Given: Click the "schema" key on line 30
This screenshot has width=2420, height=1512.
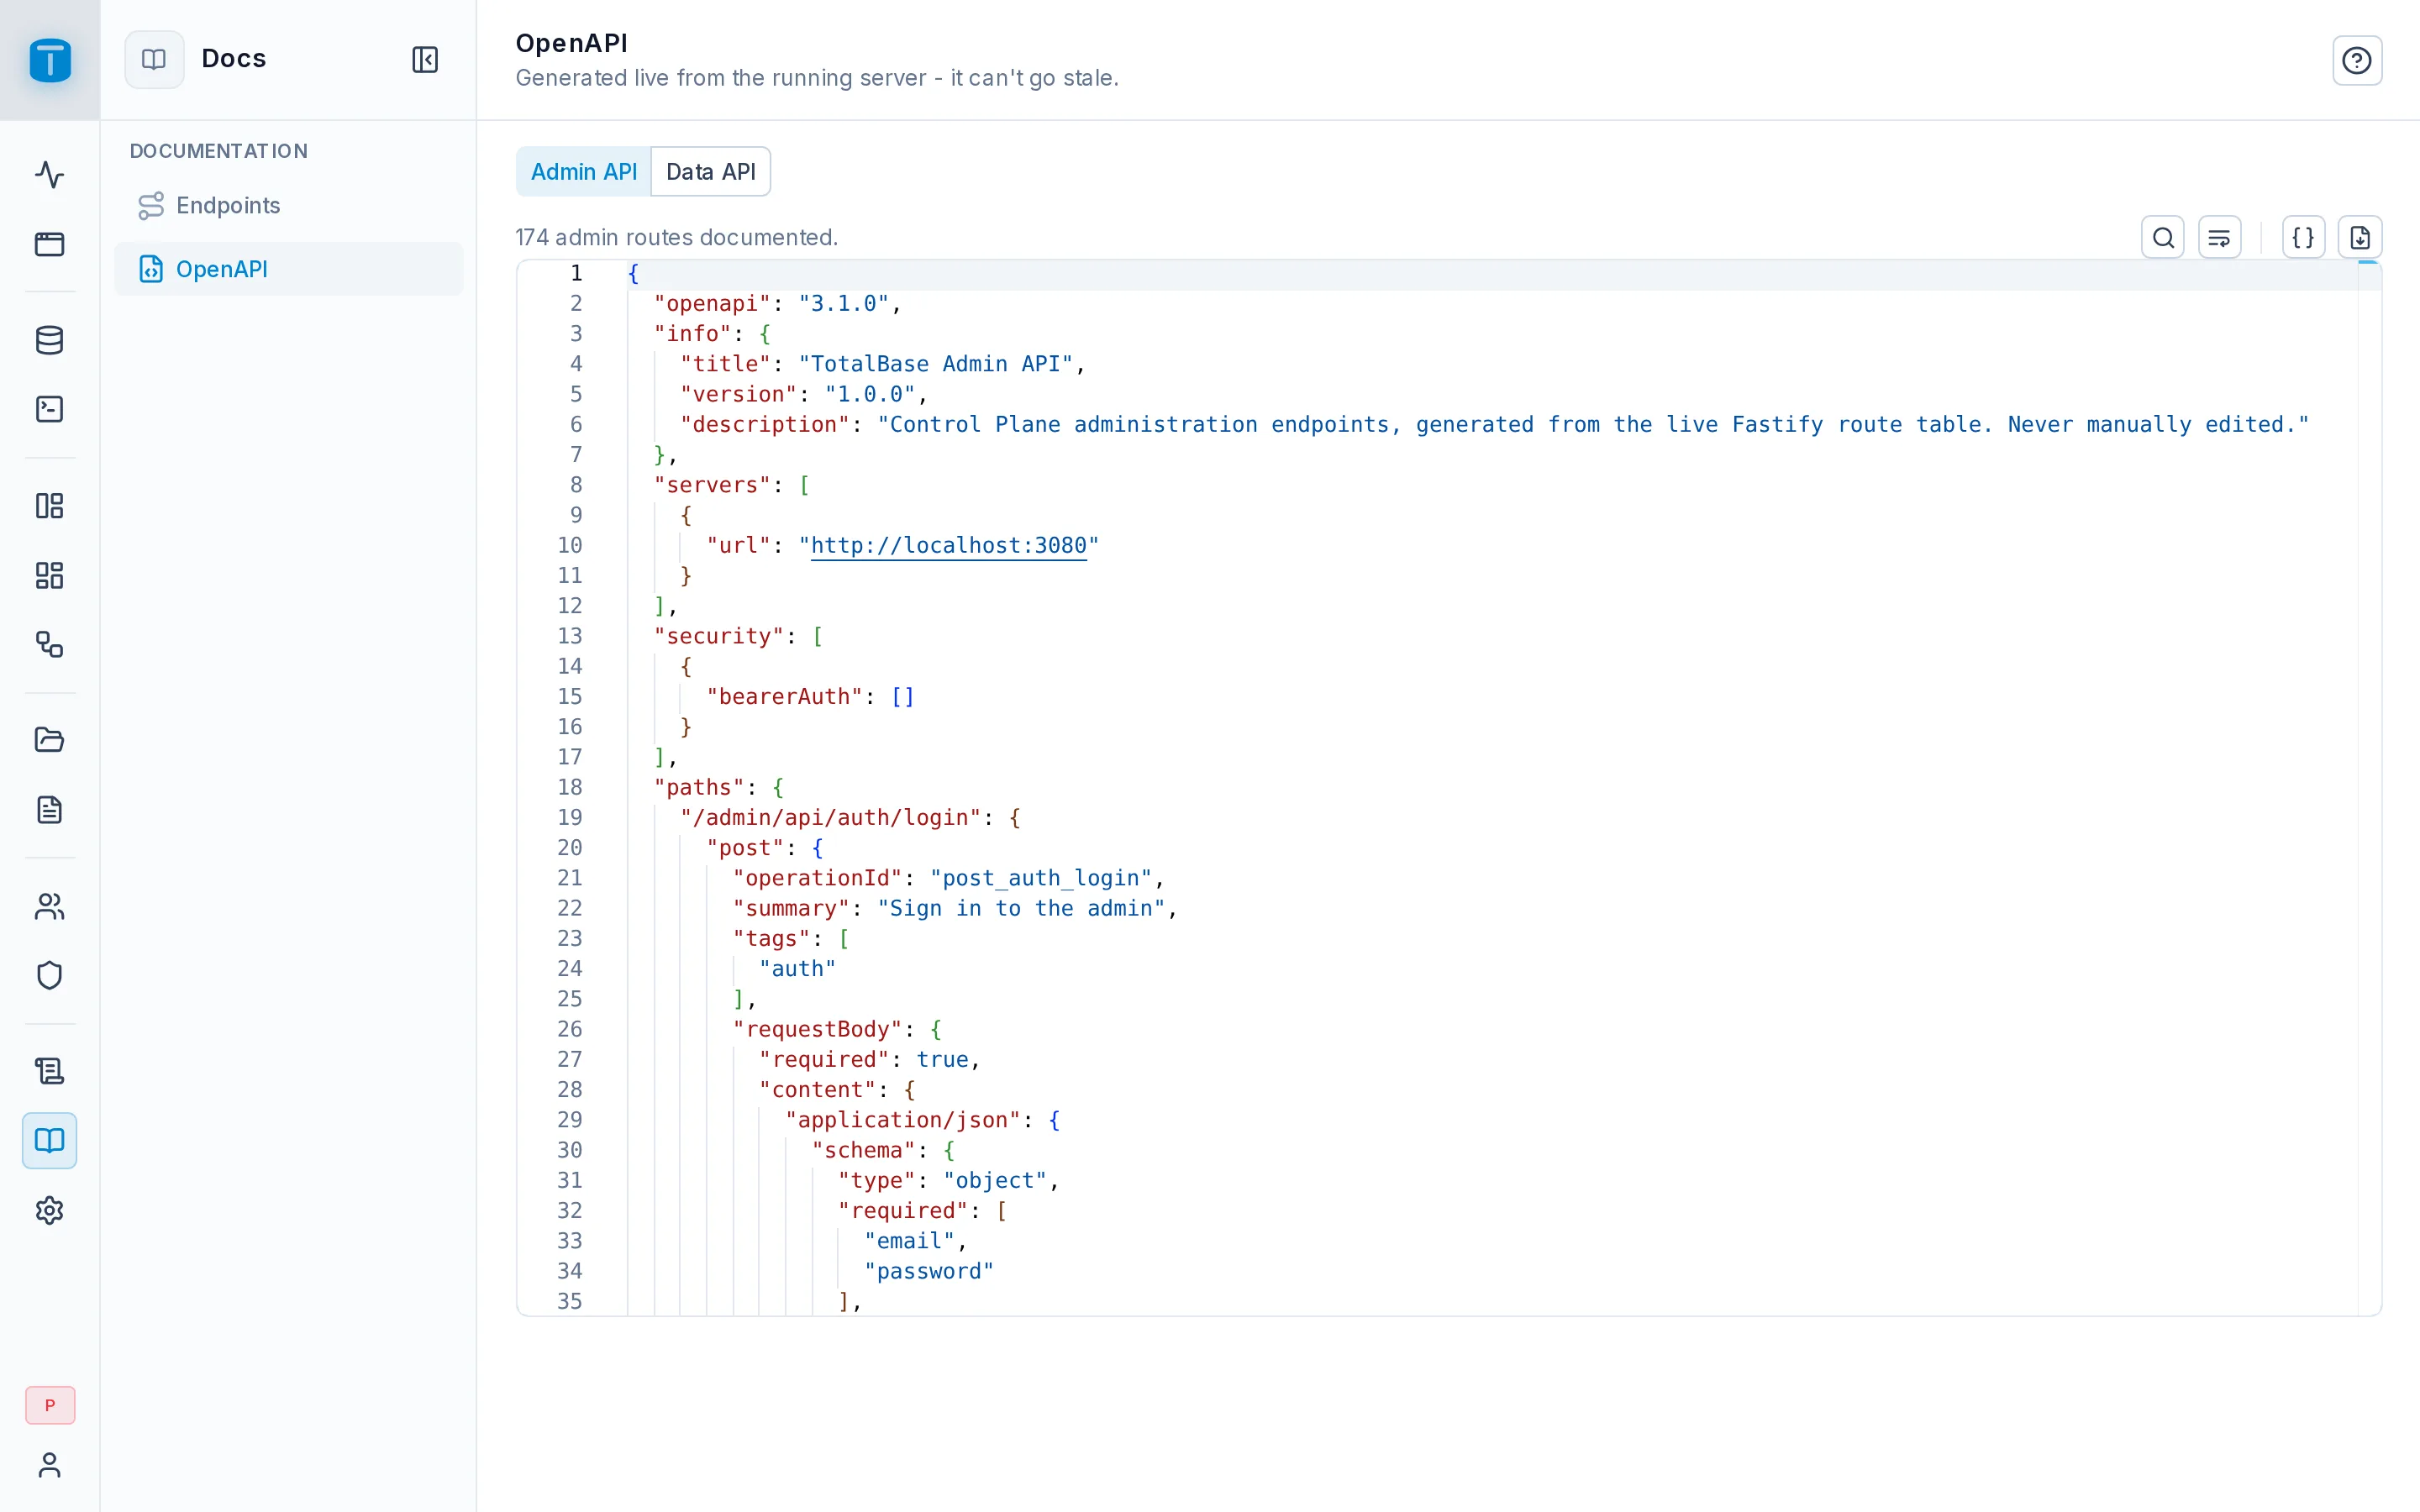Looking at the screenshot, I should (x=863, y=1150).
